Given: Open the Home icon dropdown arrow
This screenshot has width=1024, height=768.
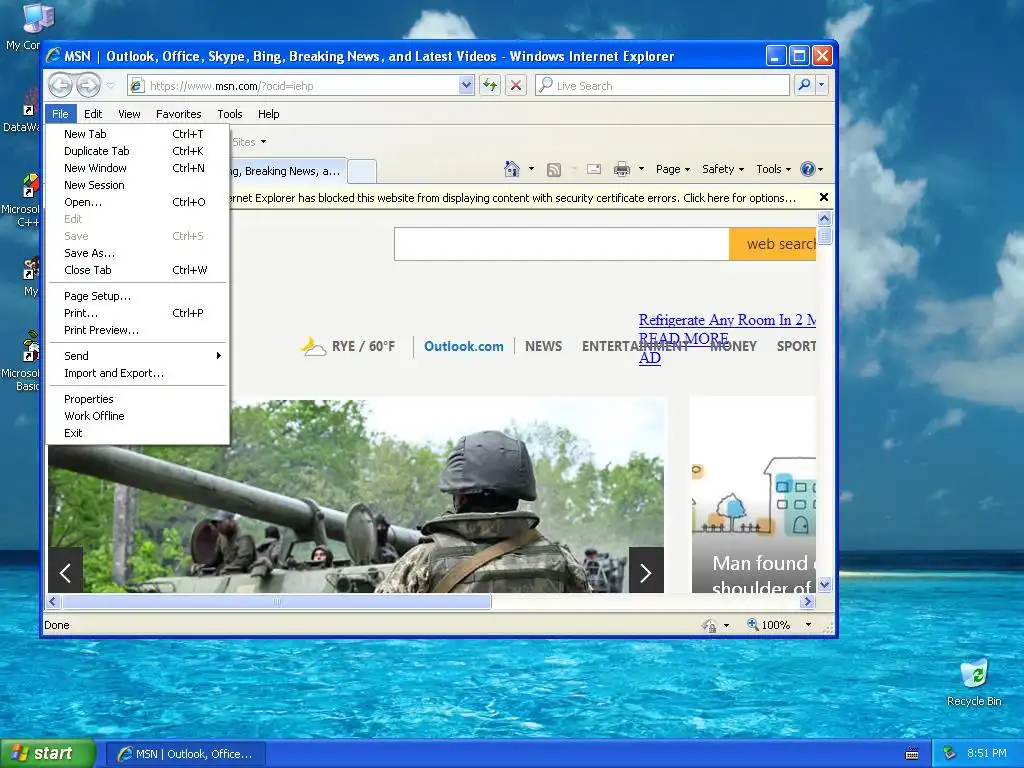Looking at the screenshot, I should click(x=531, y=169).
